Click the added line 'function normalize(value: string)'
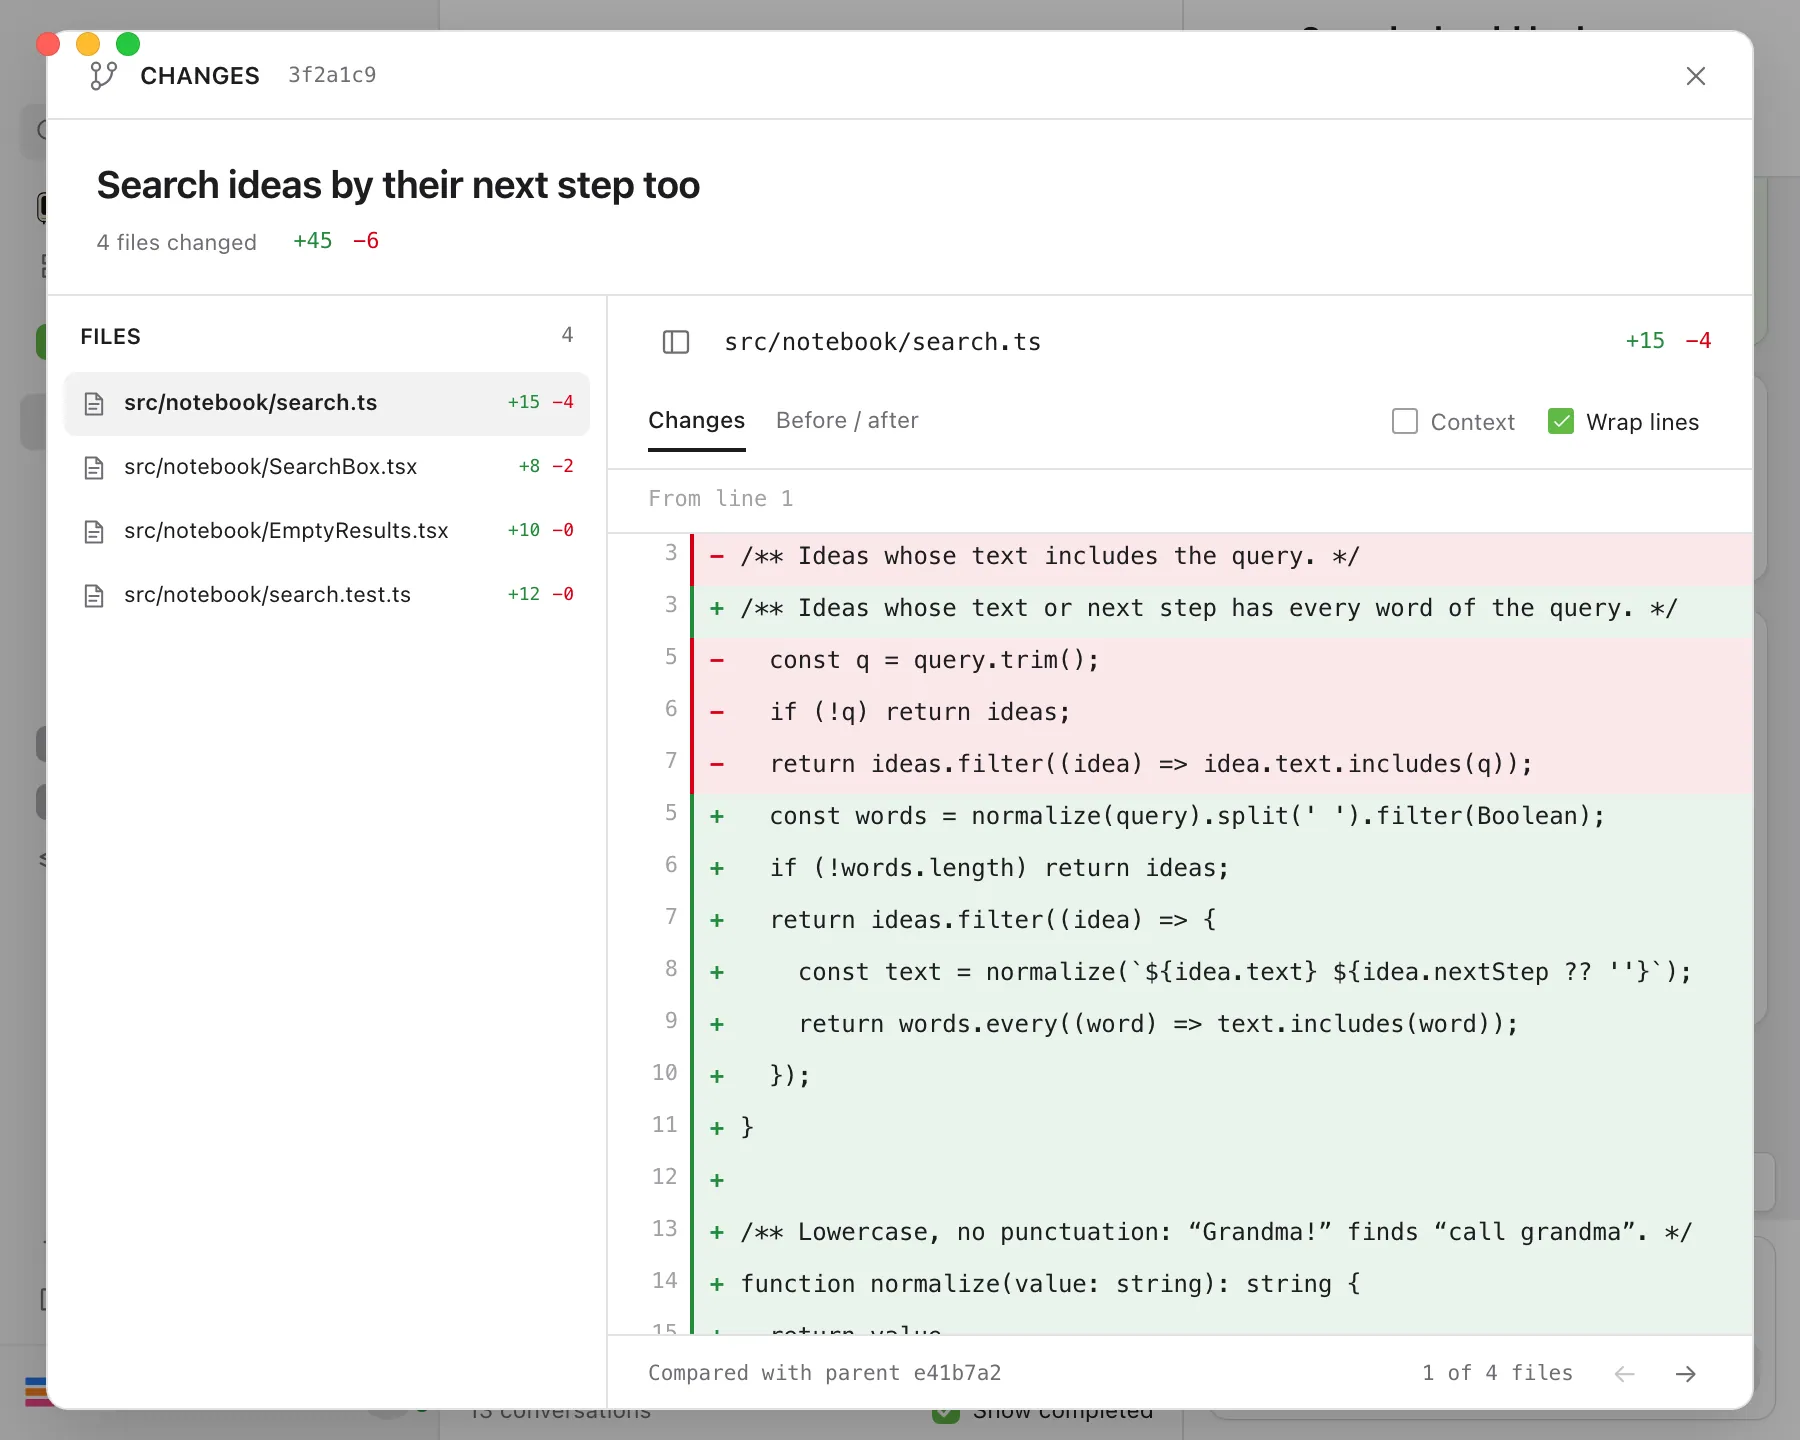This screenshot has width=1800, height=1440. [1180, 1284]
